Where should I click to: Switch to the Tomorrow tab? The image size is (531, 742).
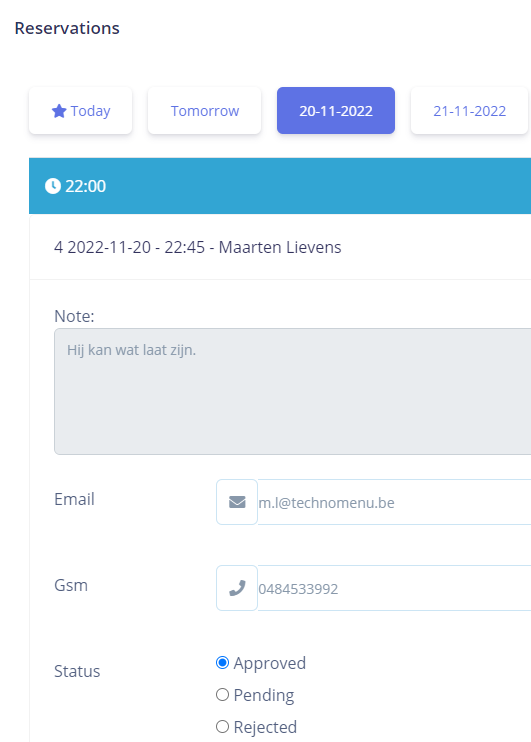pos(204,111)
